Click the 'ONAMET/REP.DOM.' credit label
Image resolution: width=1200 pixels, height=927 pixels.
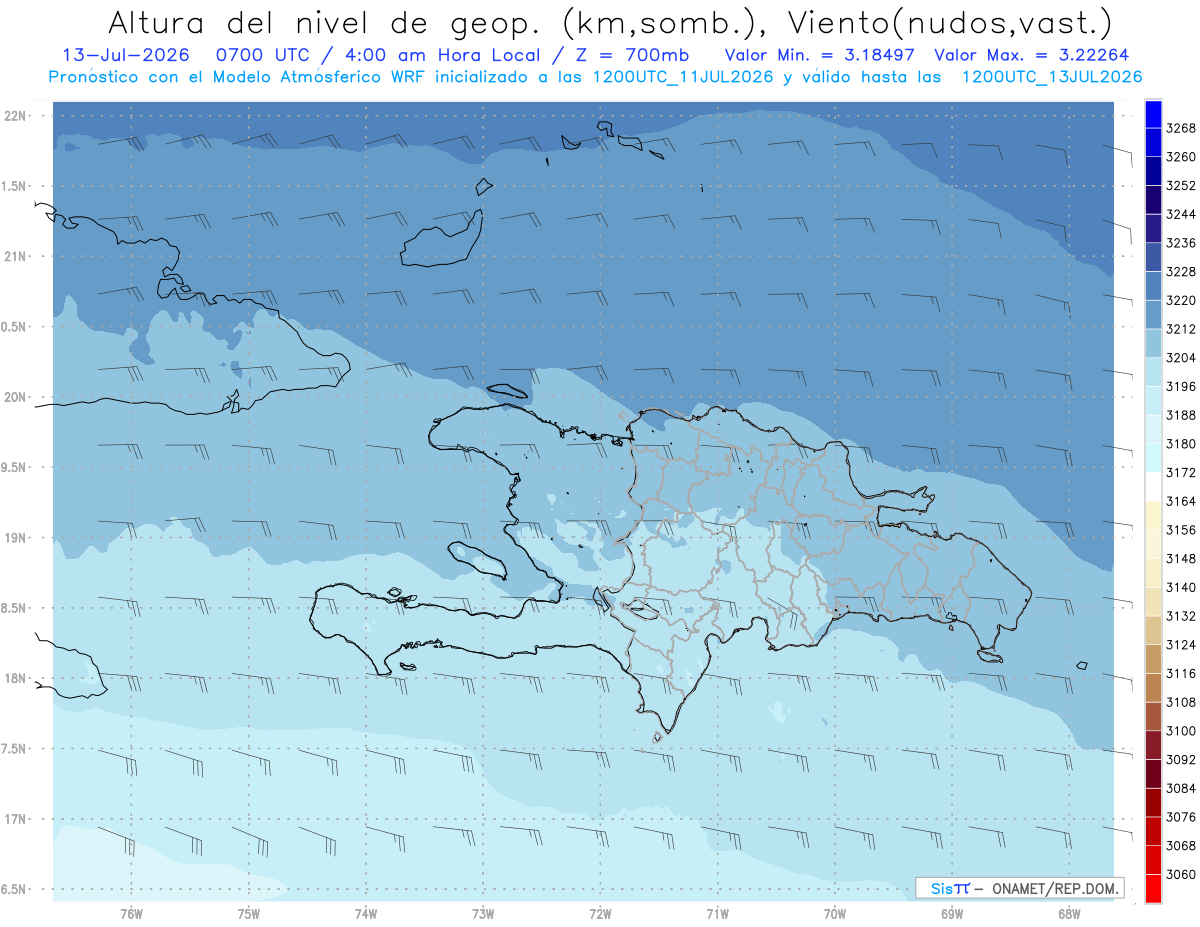(1056, 888)
